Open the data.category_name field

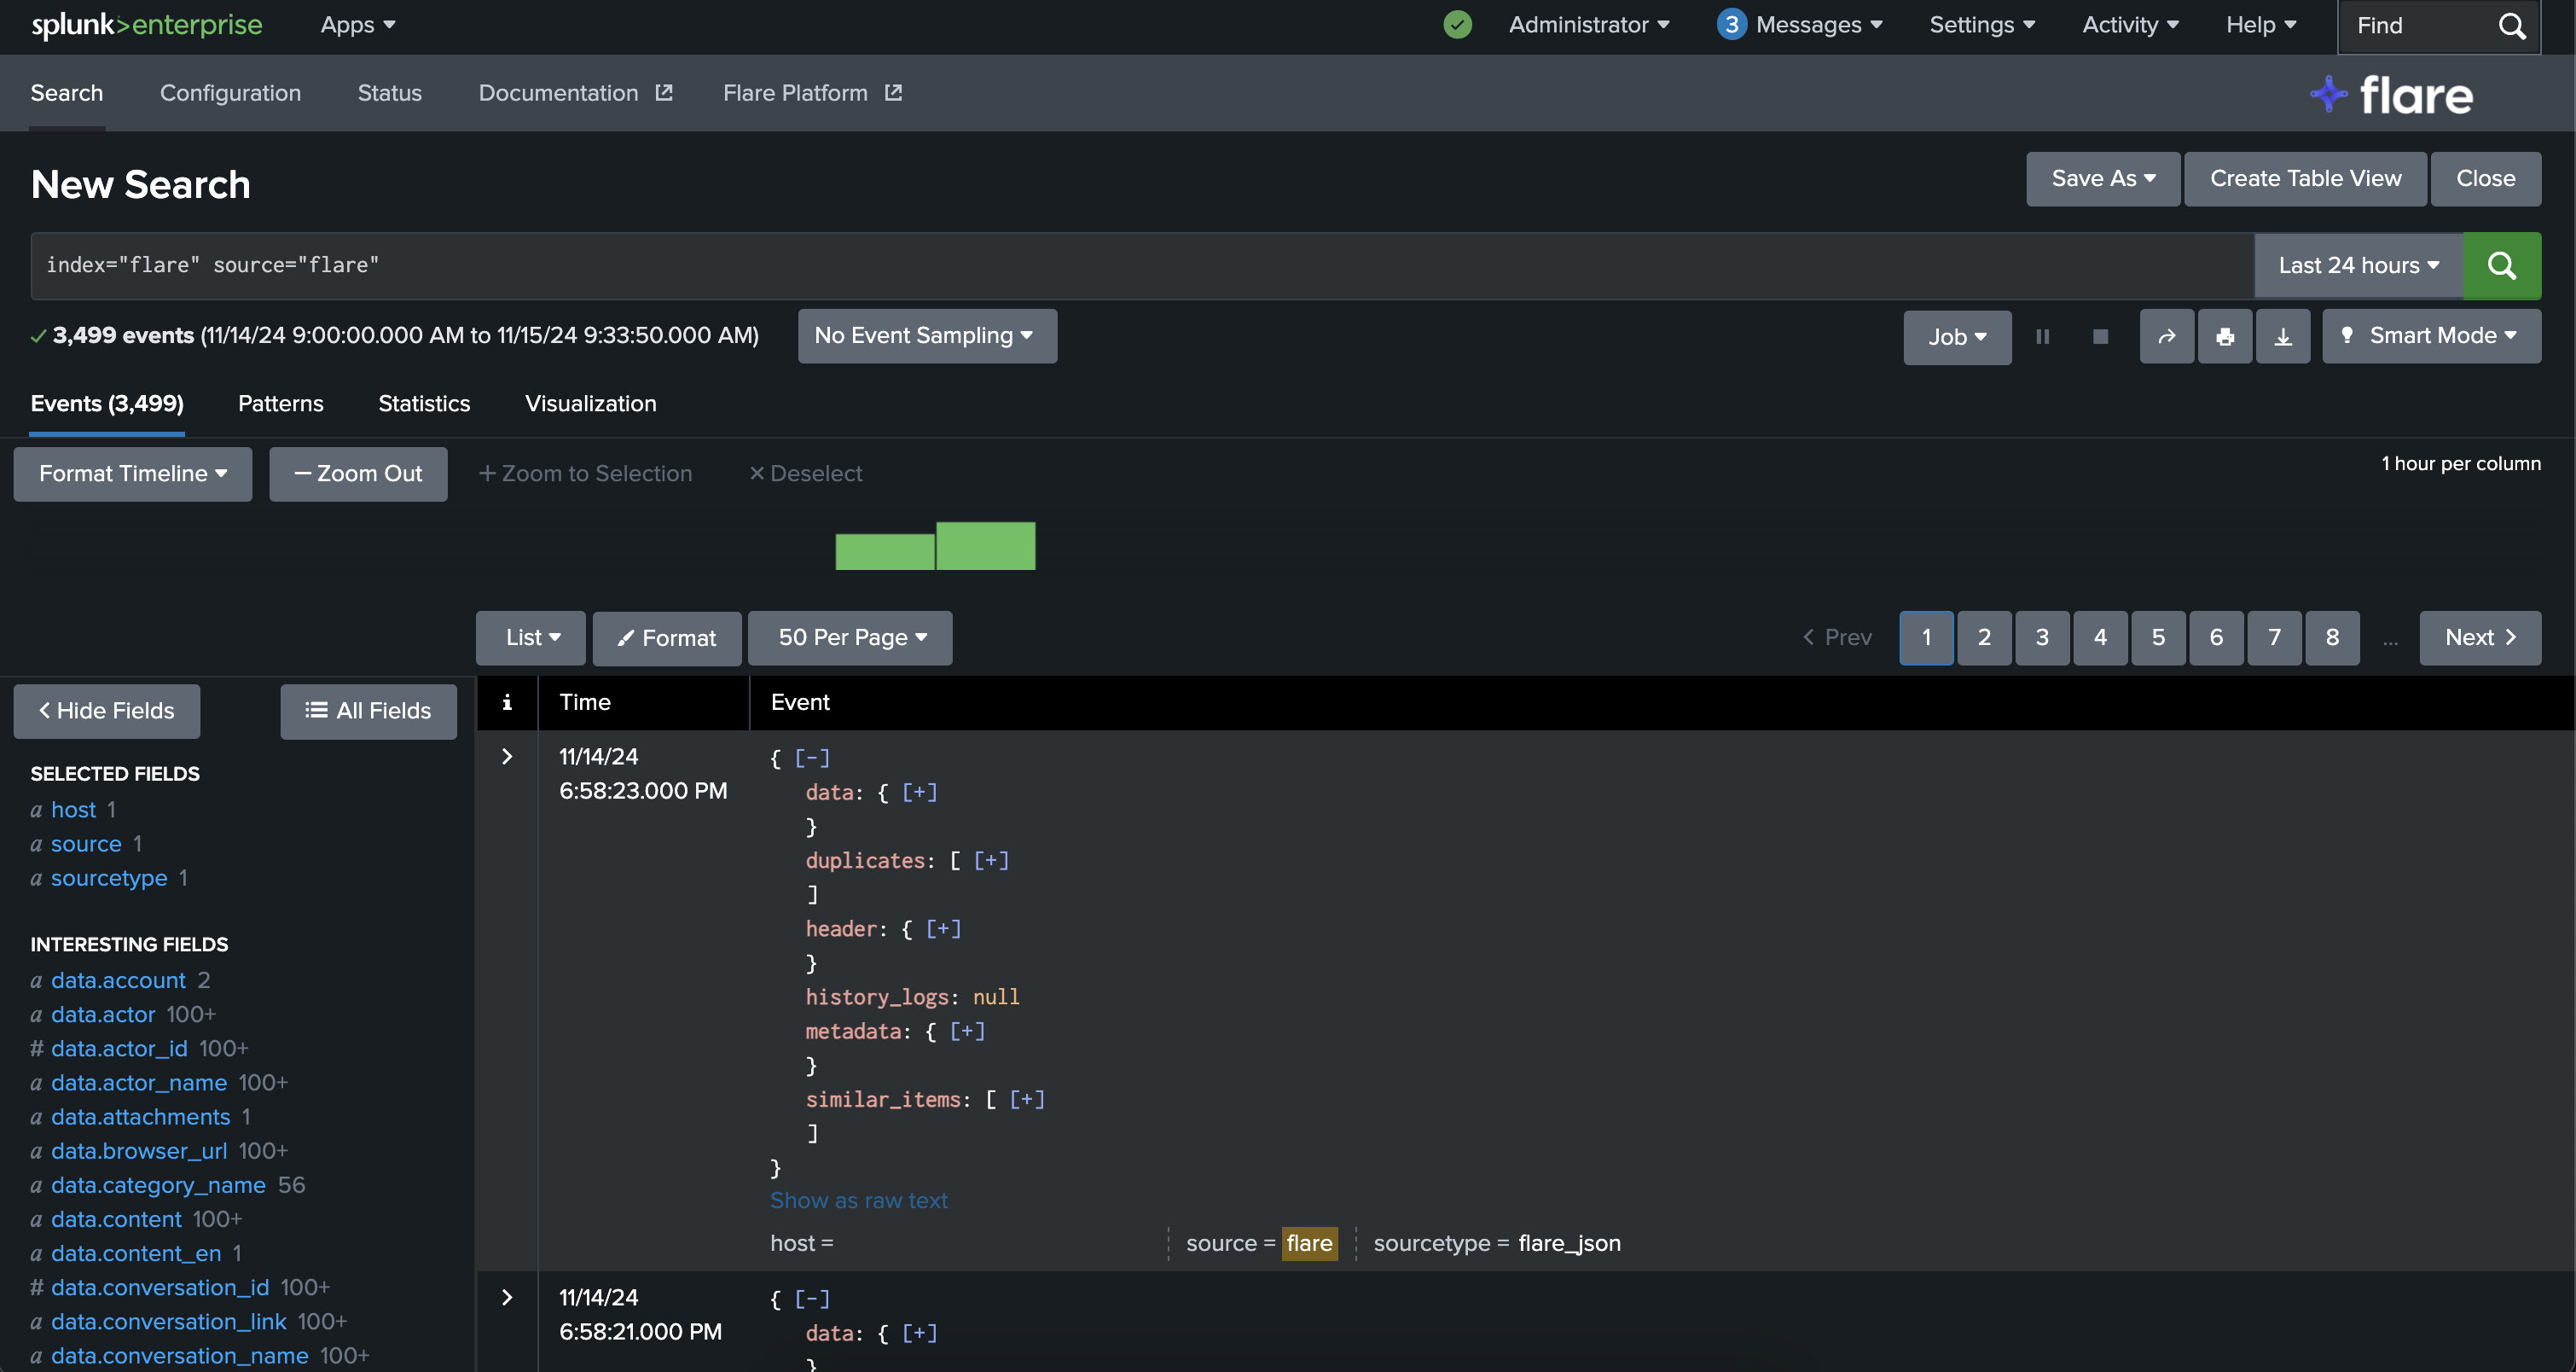tap(158, 1185)
